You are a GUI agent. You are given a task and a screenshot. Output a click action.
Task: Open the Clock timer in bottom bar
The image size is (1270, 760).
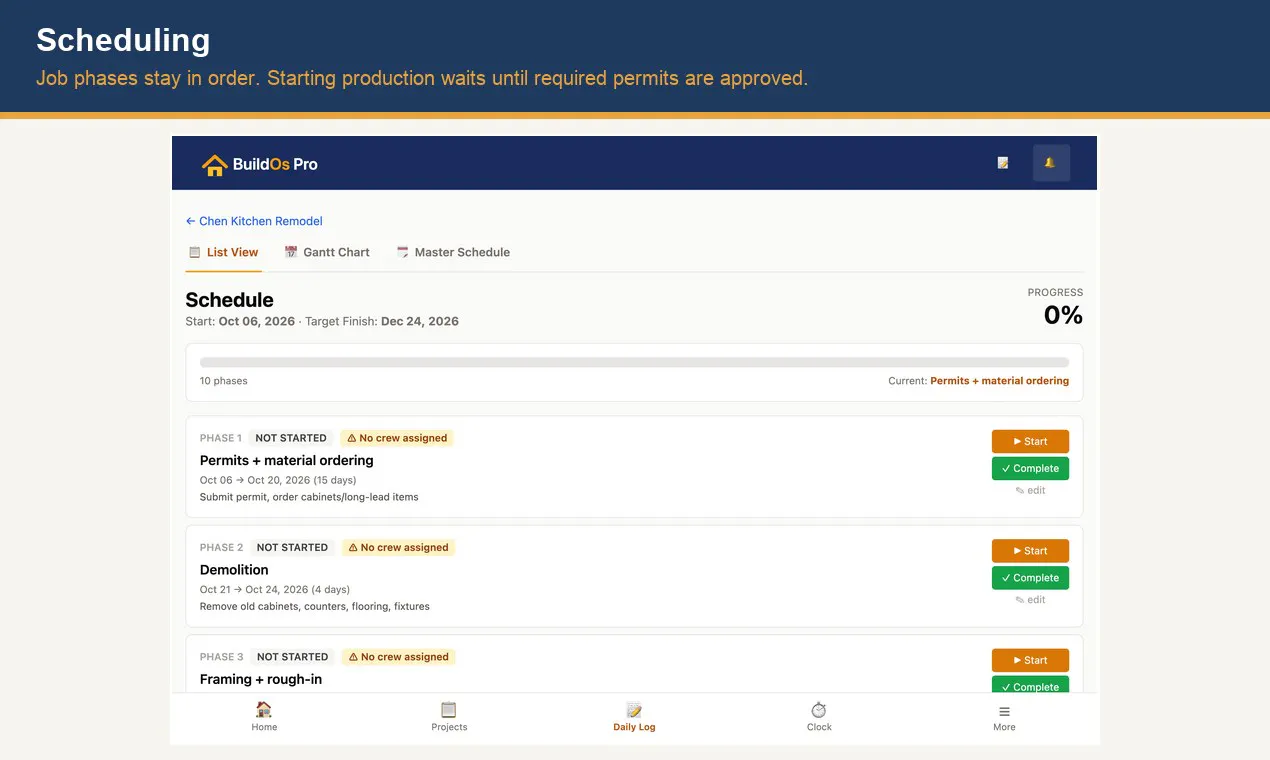pos(819,716)
